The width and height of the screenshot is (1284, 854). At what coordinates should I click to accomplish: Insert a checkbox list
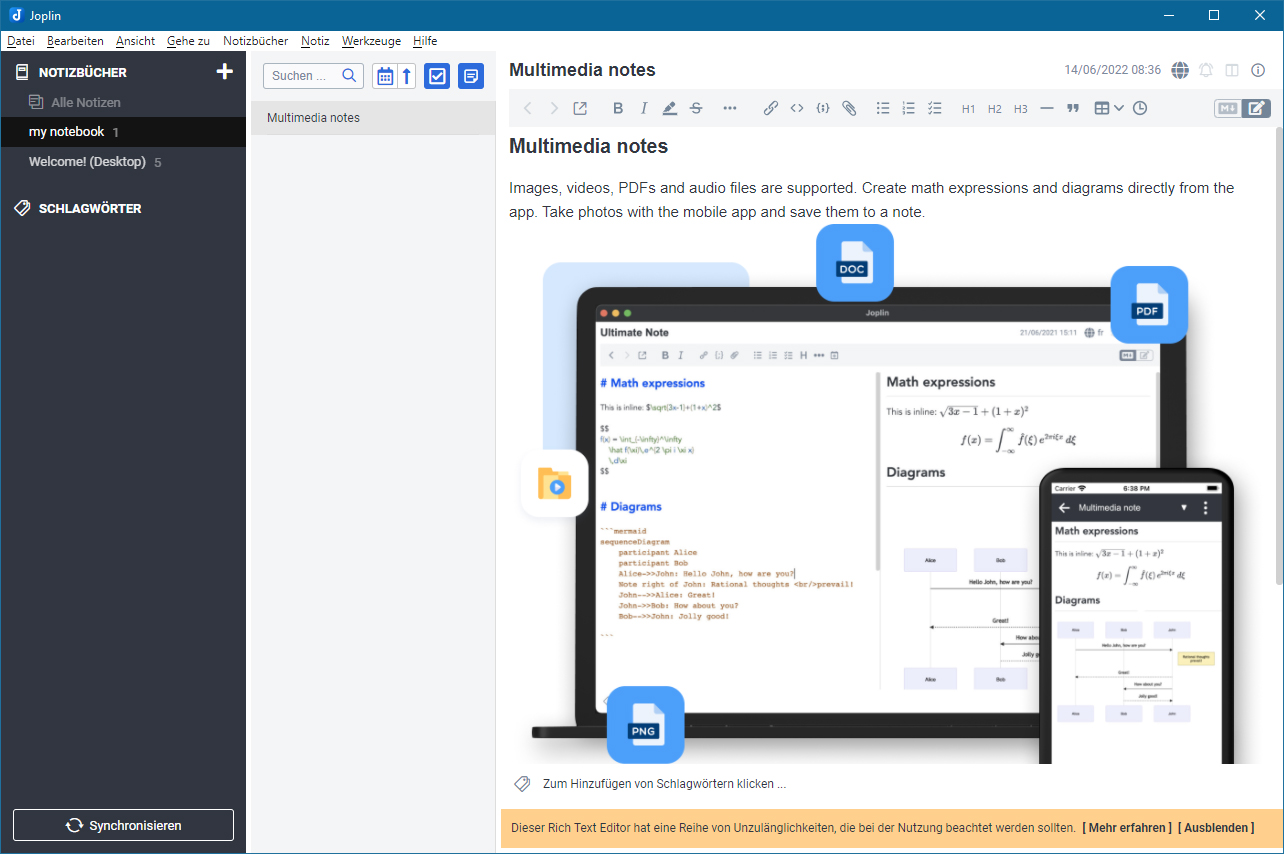(x=935, y=108)
